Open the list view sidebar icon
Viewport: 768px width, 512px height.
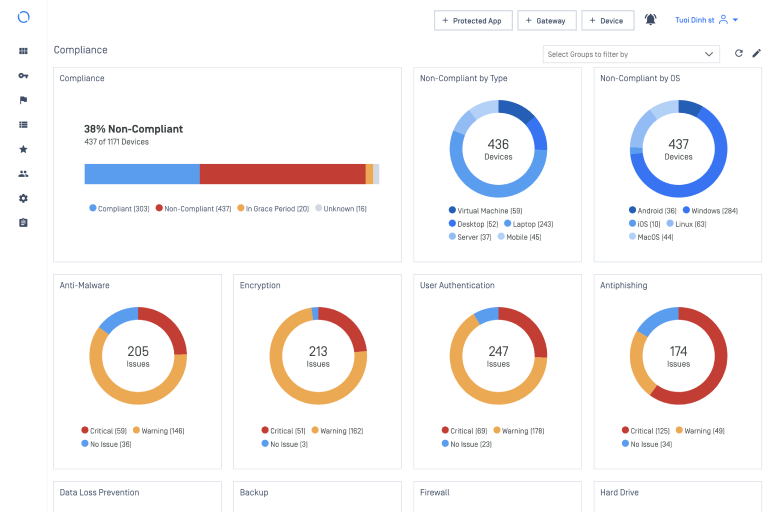(23, 125)
